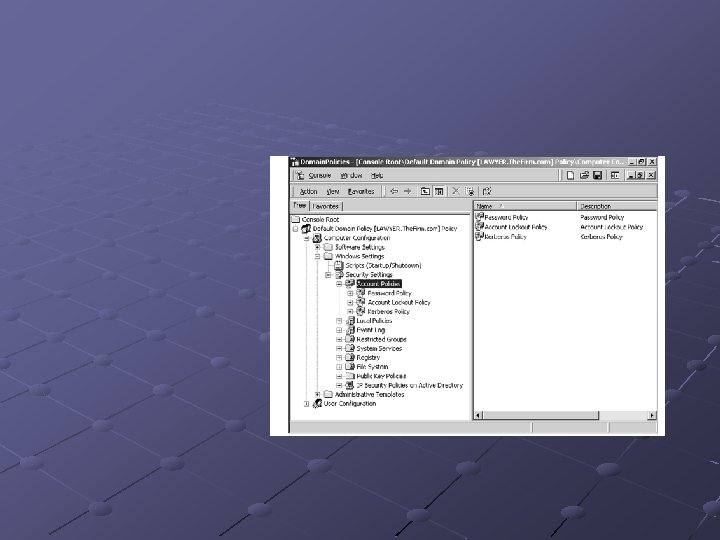Switch to the Favorites tab

(x=326, y=206)
